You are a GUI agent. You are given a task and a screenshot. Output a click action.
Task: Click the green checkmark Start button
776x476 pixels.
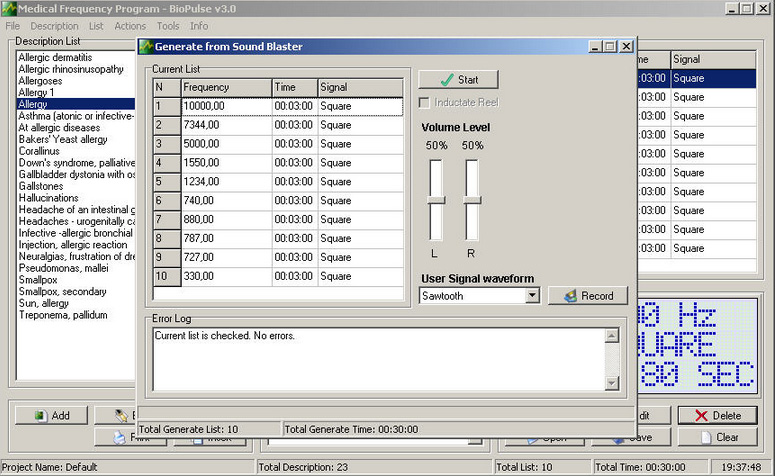[458, 80]
